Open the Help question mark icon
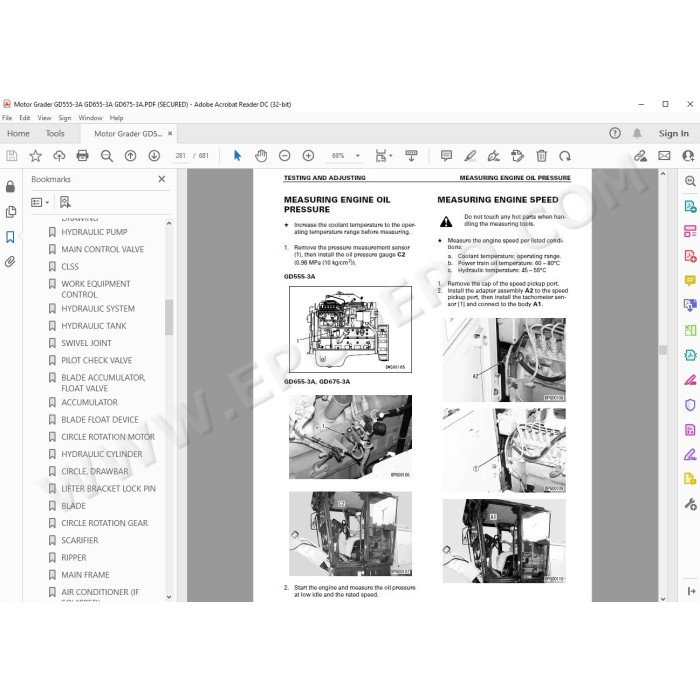 (x=615, y=133)
